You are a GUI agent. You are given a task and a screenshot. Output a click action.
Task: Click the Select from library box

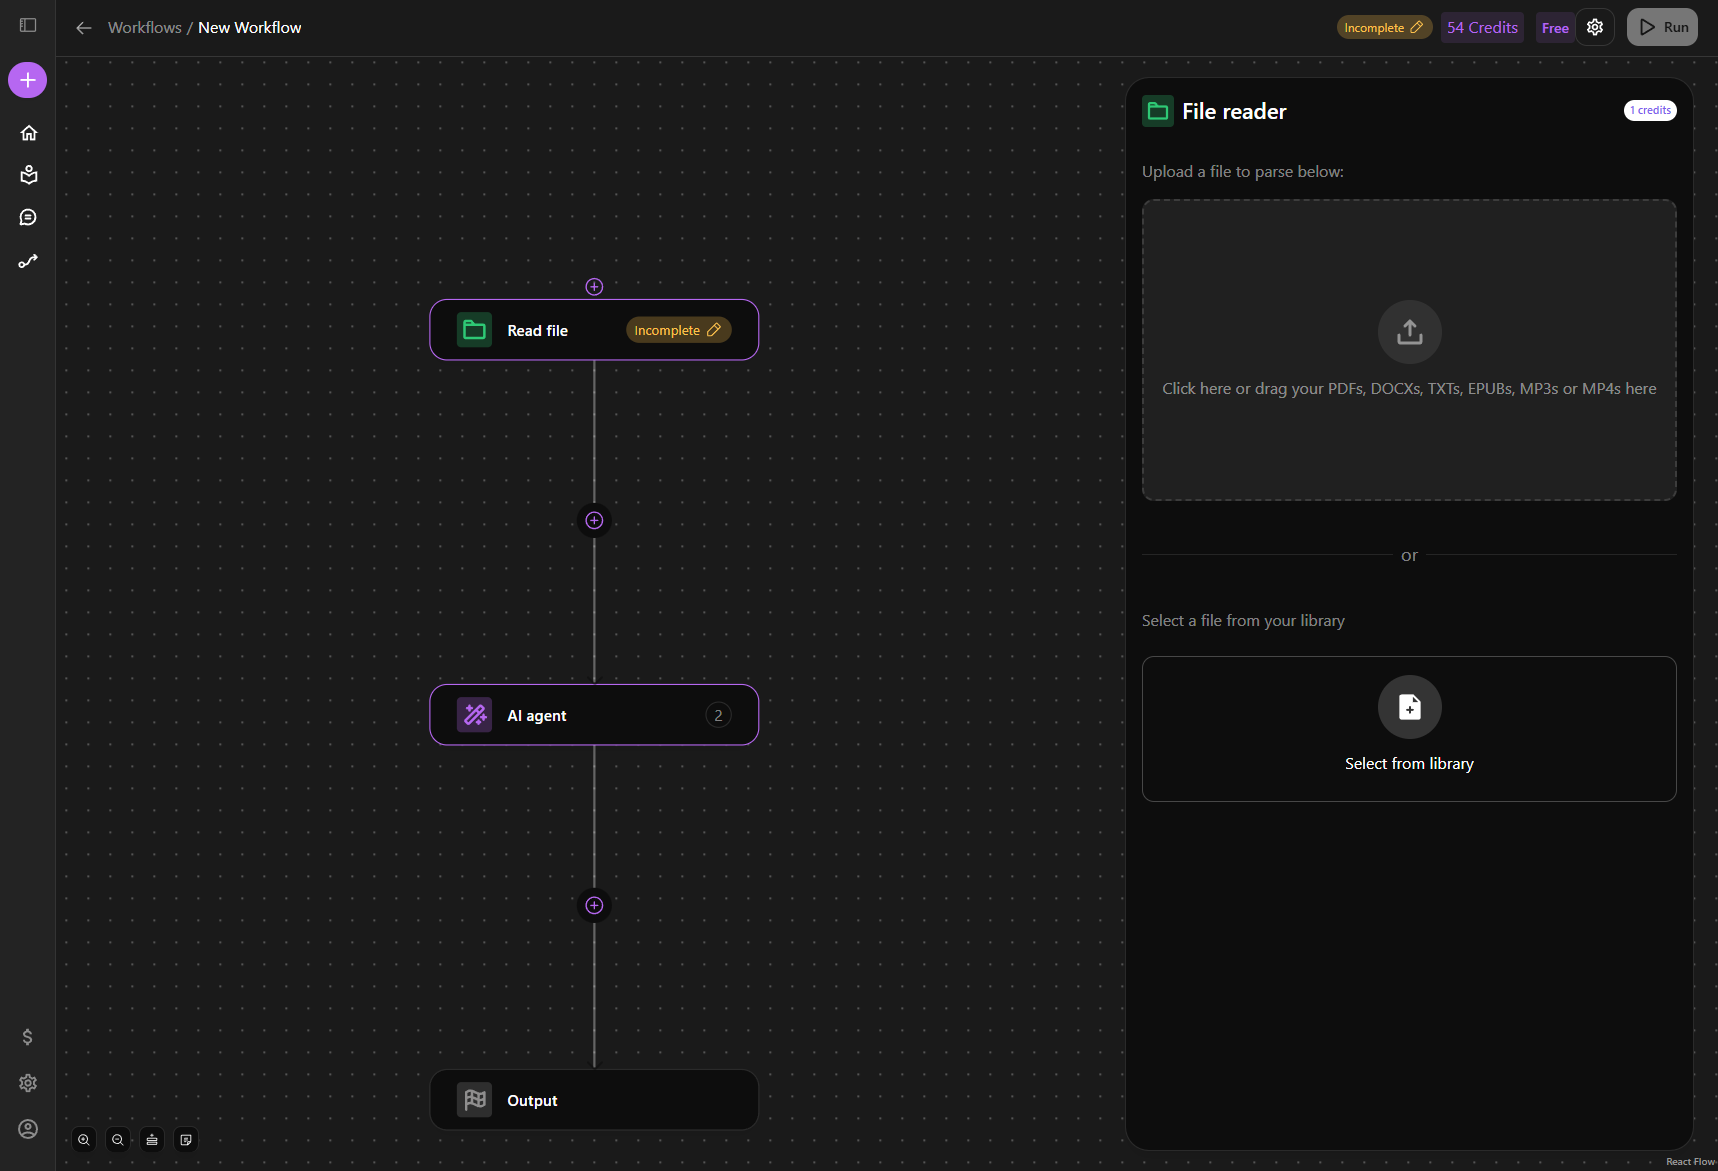(x=1409, y=729)
